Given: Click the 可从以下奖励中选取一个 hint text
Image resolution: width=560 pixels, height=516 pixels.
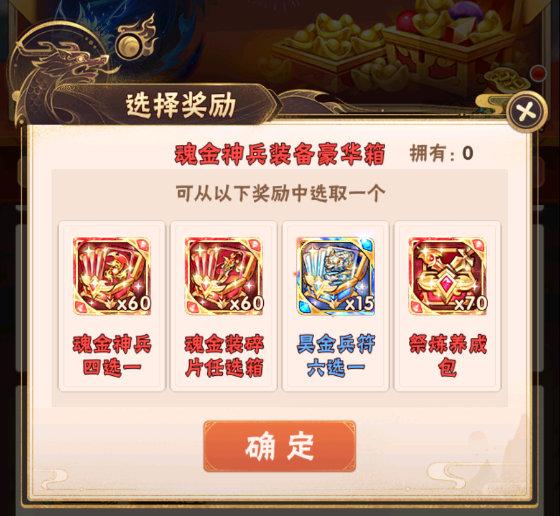Looking at the screenshot, I should [280, 193].
